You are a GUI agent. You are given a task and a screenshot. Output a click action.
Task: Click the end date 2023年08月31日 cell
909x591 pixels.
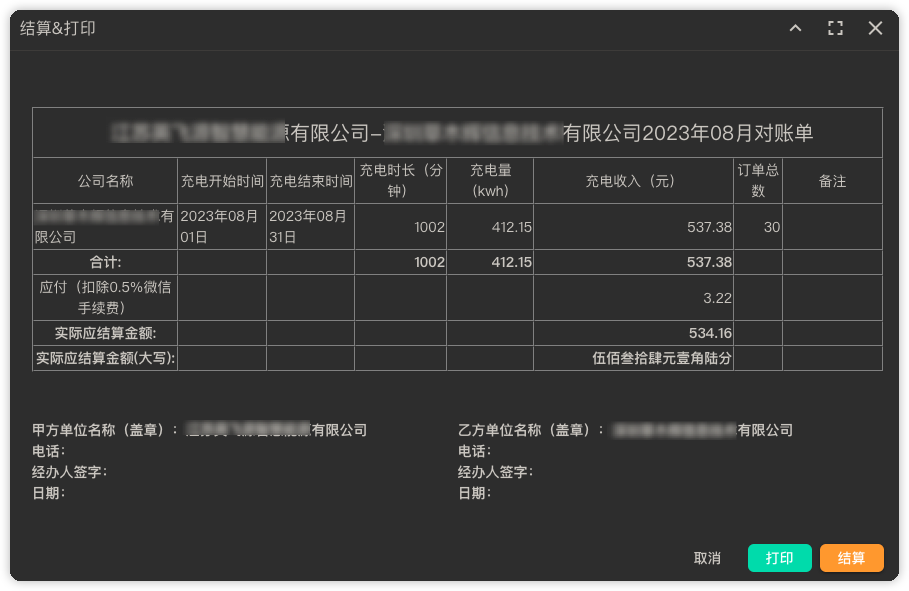[x=311, y=227]
